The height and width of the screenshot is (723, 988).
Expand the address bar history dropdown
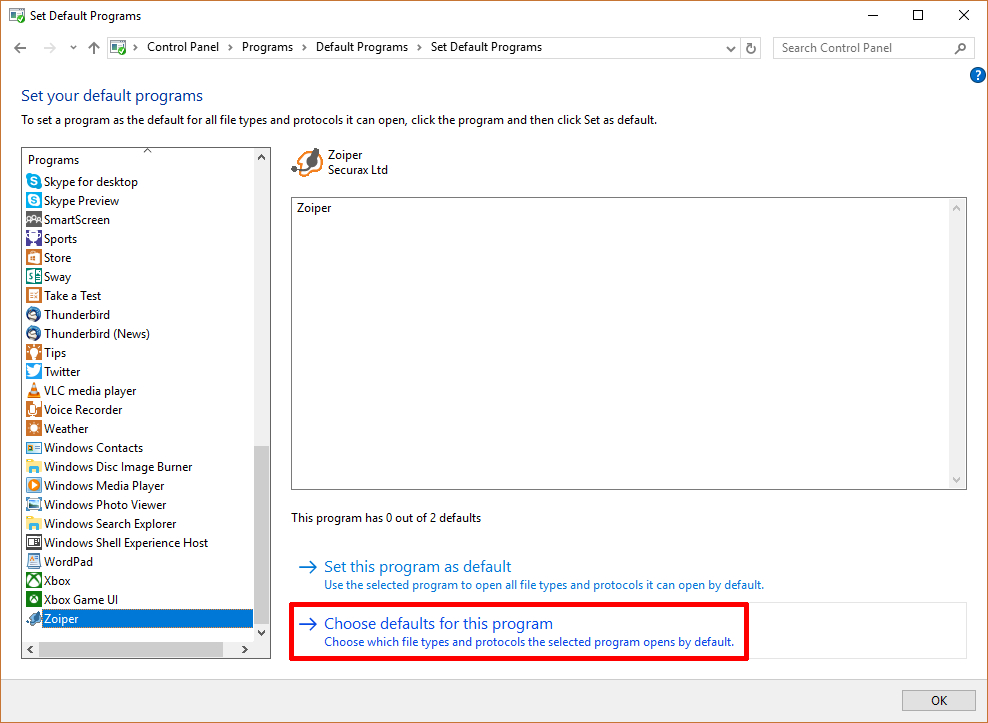[x=731, y=48]
